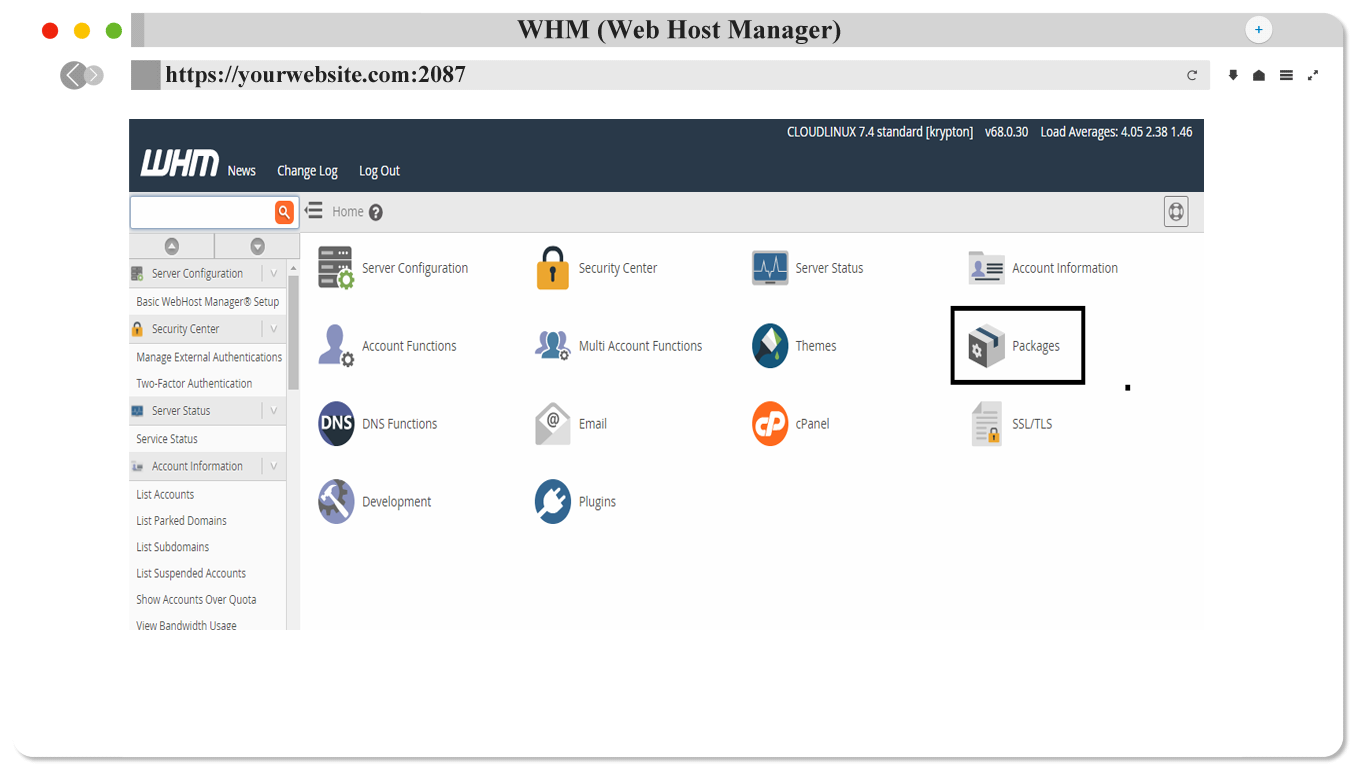The height and width of the screenshot is (769, 1362).
Task: Click the browser home icon
Action: click(x=1259, y=75)
